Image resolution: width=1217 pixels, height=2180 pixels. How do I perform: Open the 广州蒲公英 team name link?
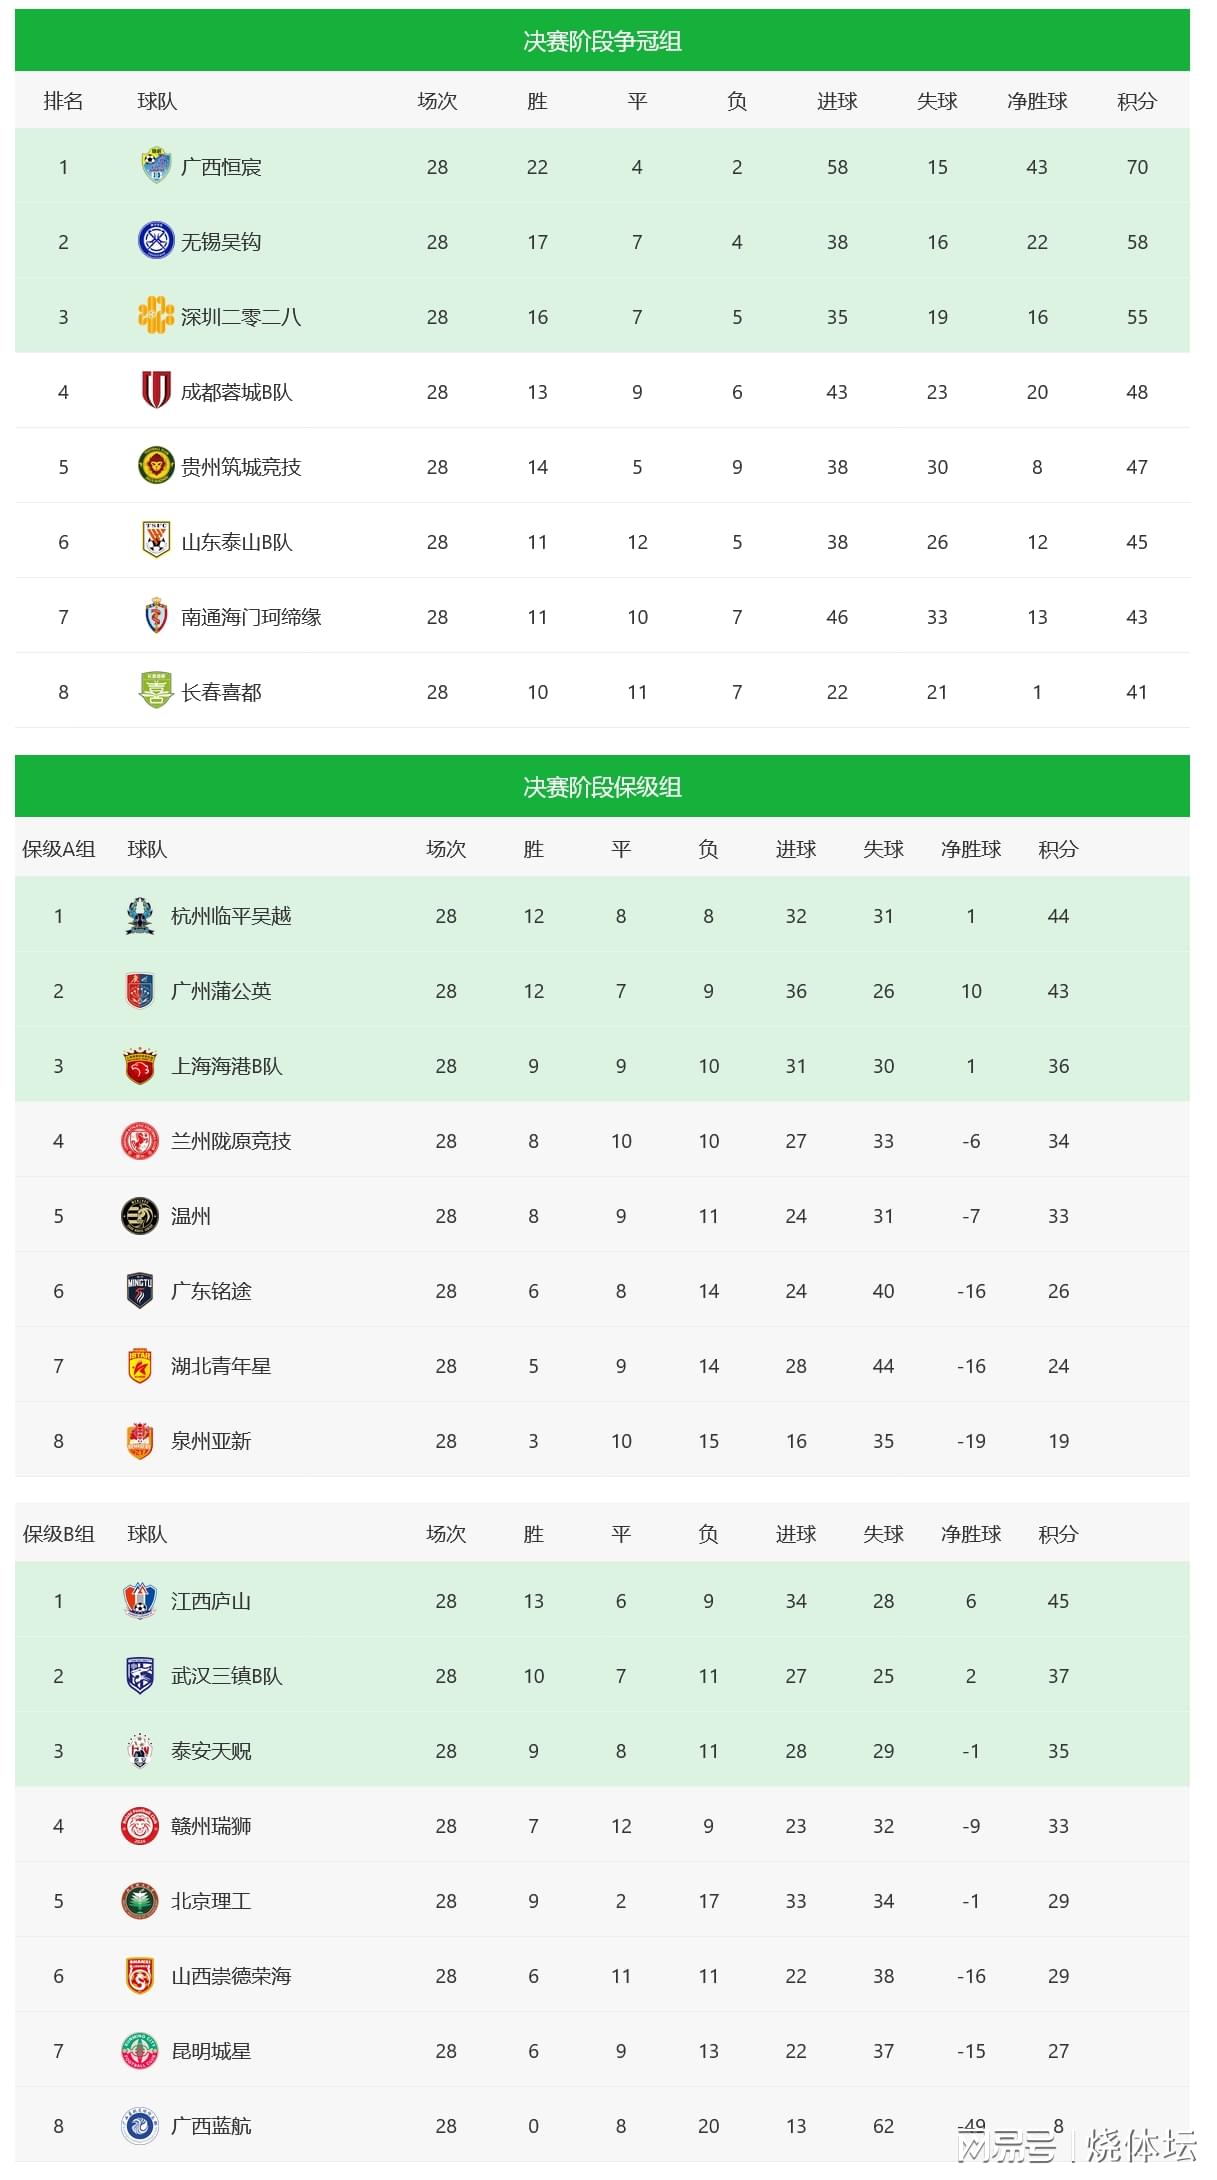pyautogui.click(x=221, y=991)
